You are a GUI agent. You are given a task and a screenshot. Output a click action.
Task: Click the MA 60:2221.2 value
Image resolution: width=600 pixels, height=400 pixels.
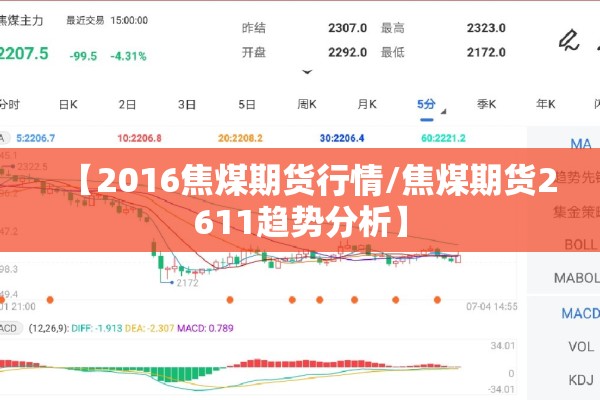(x=443, y=138)
